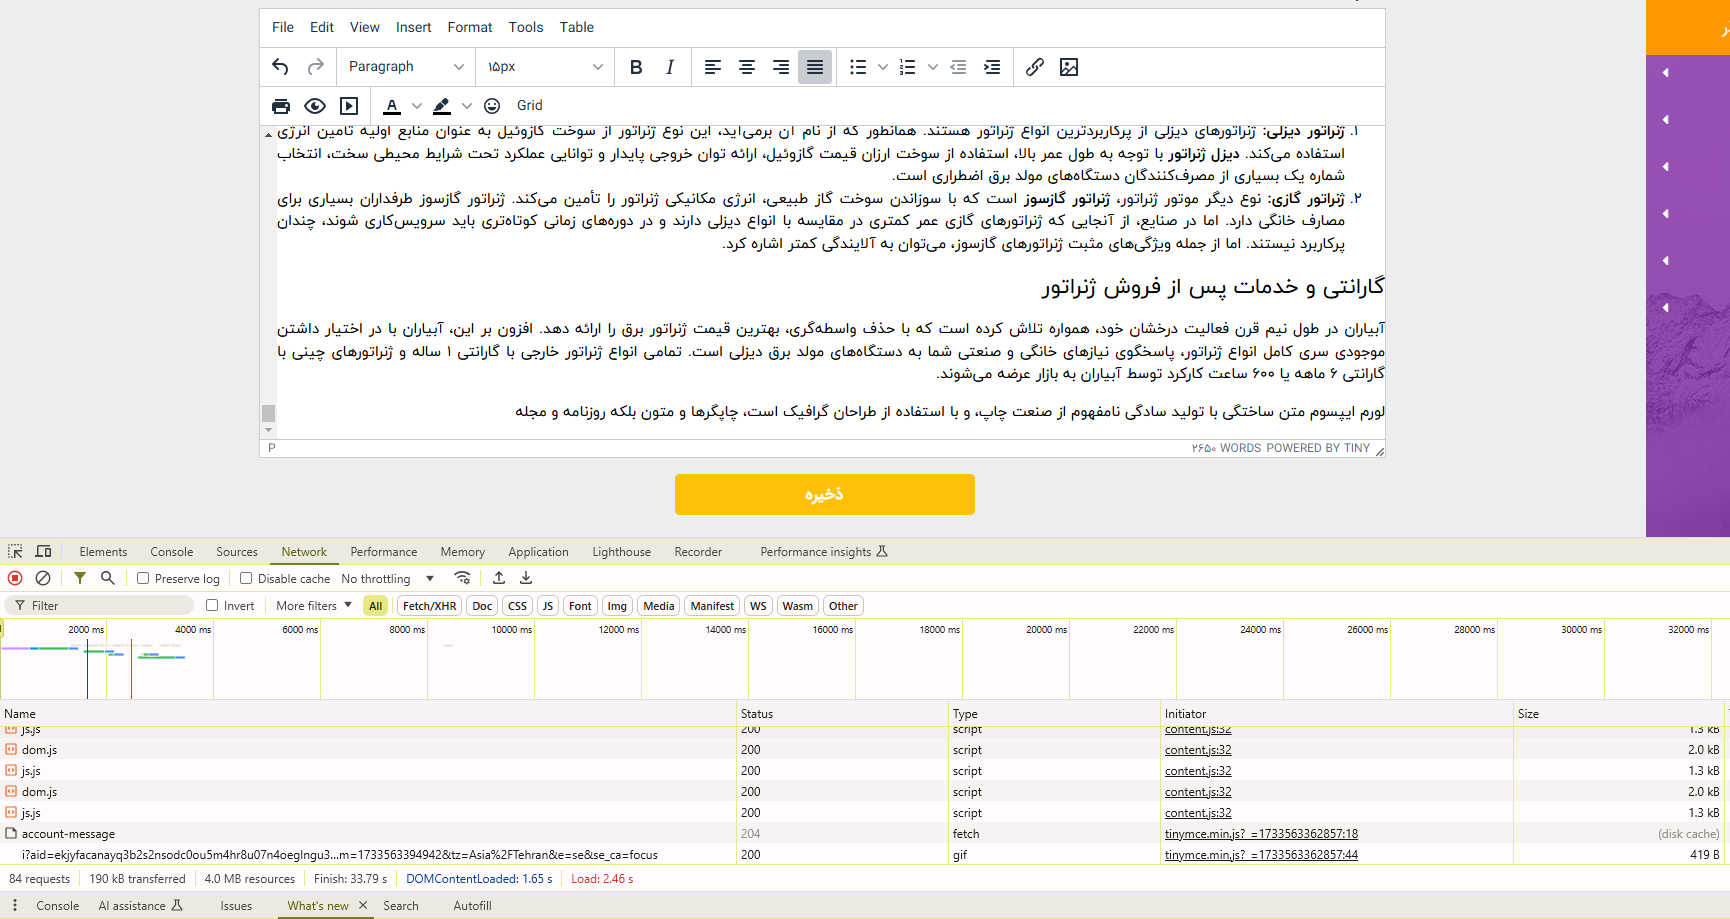Print the editor content
This screenshot has height=919, width=1730.
281,106
